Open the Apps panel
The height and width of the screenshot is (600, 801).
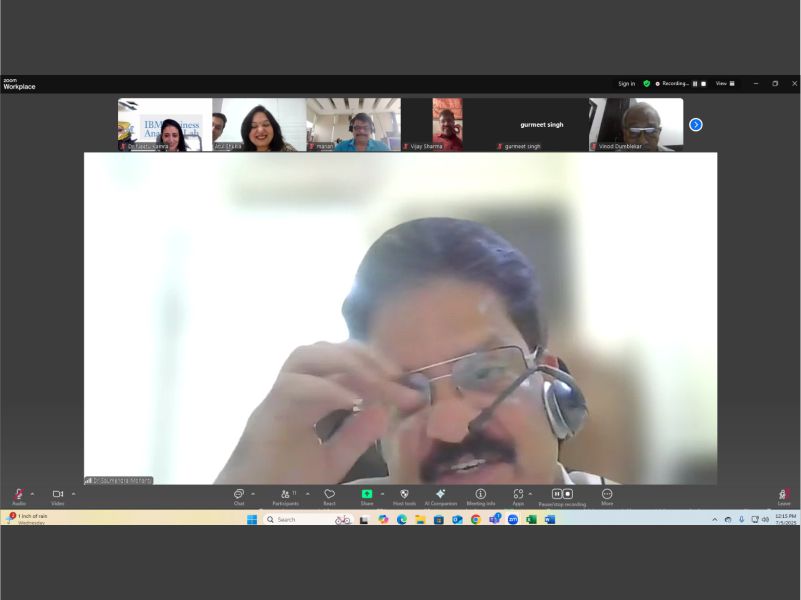tap(518, 495)
